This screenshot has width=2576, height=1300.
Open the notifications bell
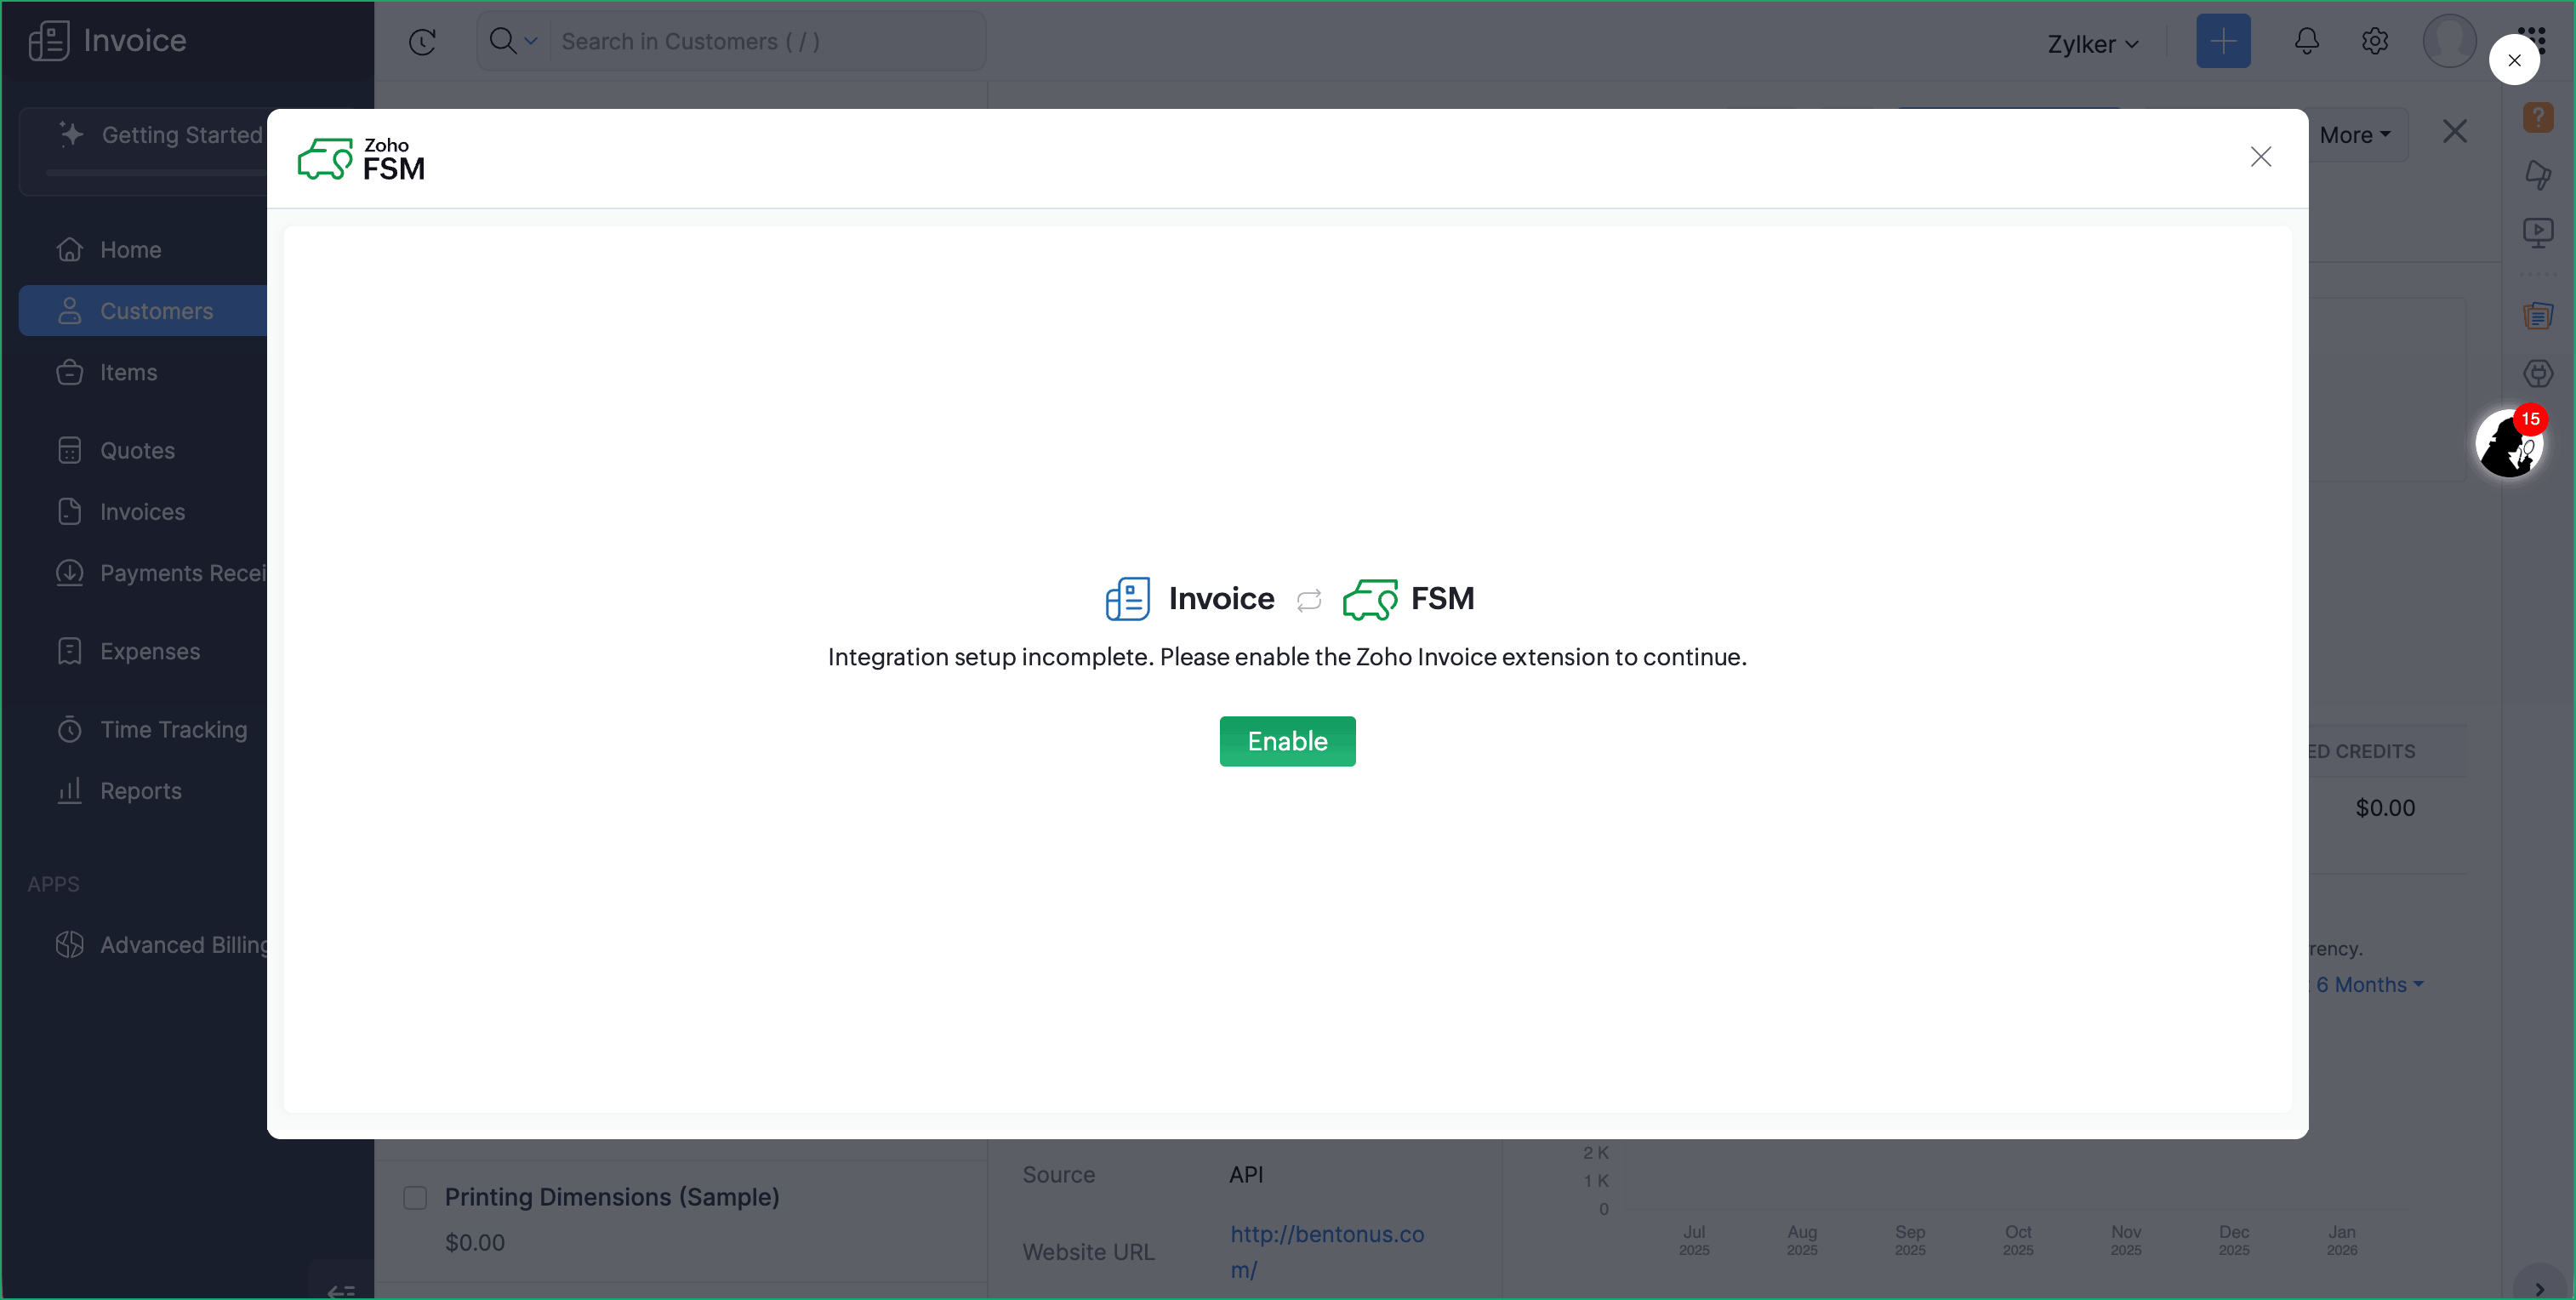[2306, 41]
